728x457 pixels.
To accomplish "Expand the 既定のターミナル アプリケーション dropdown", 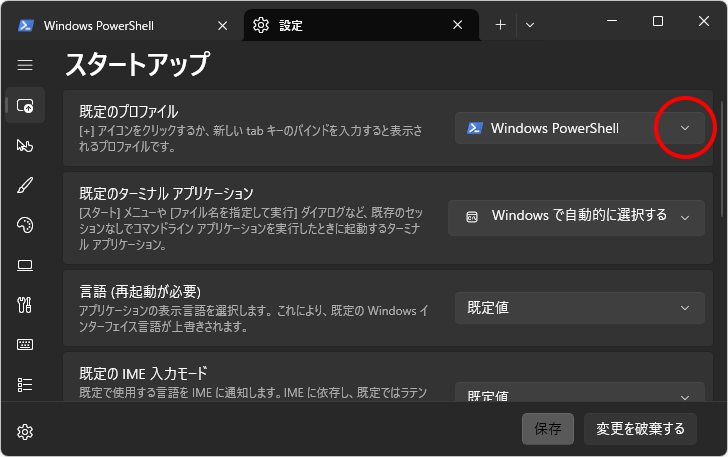I will tap(576, 217).
